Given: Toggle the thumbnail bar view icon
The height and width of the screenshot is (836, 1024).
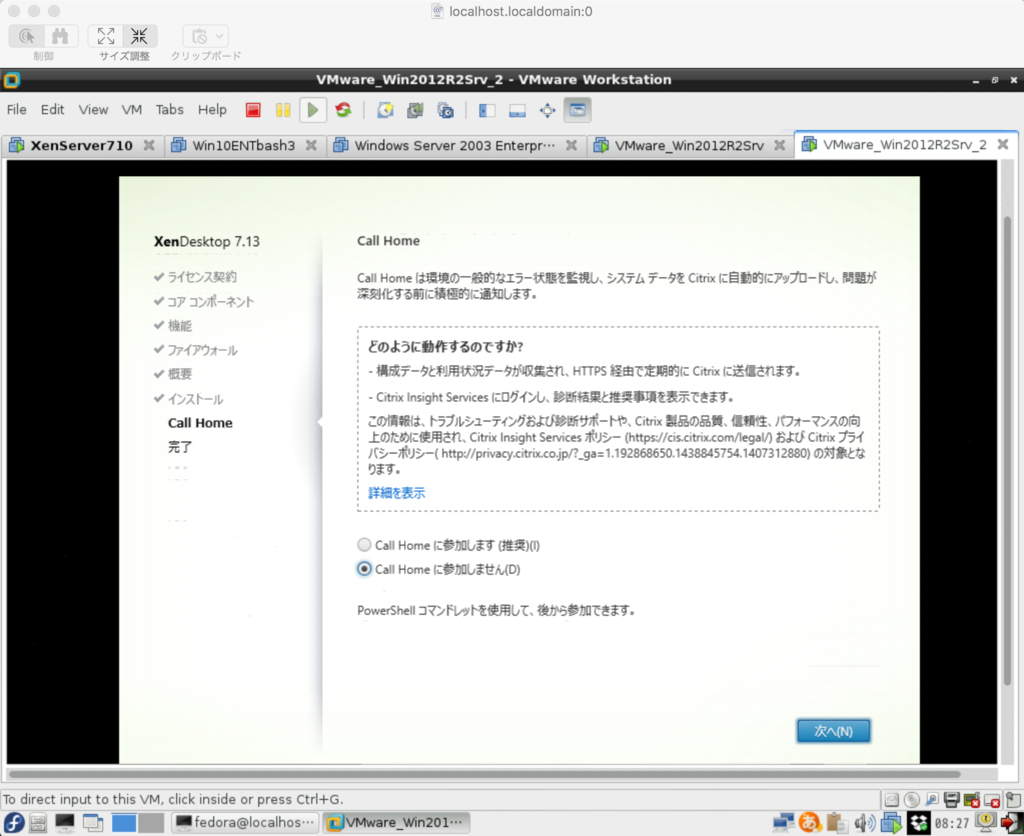Looking at the screenshot, I should coord(517,110).
